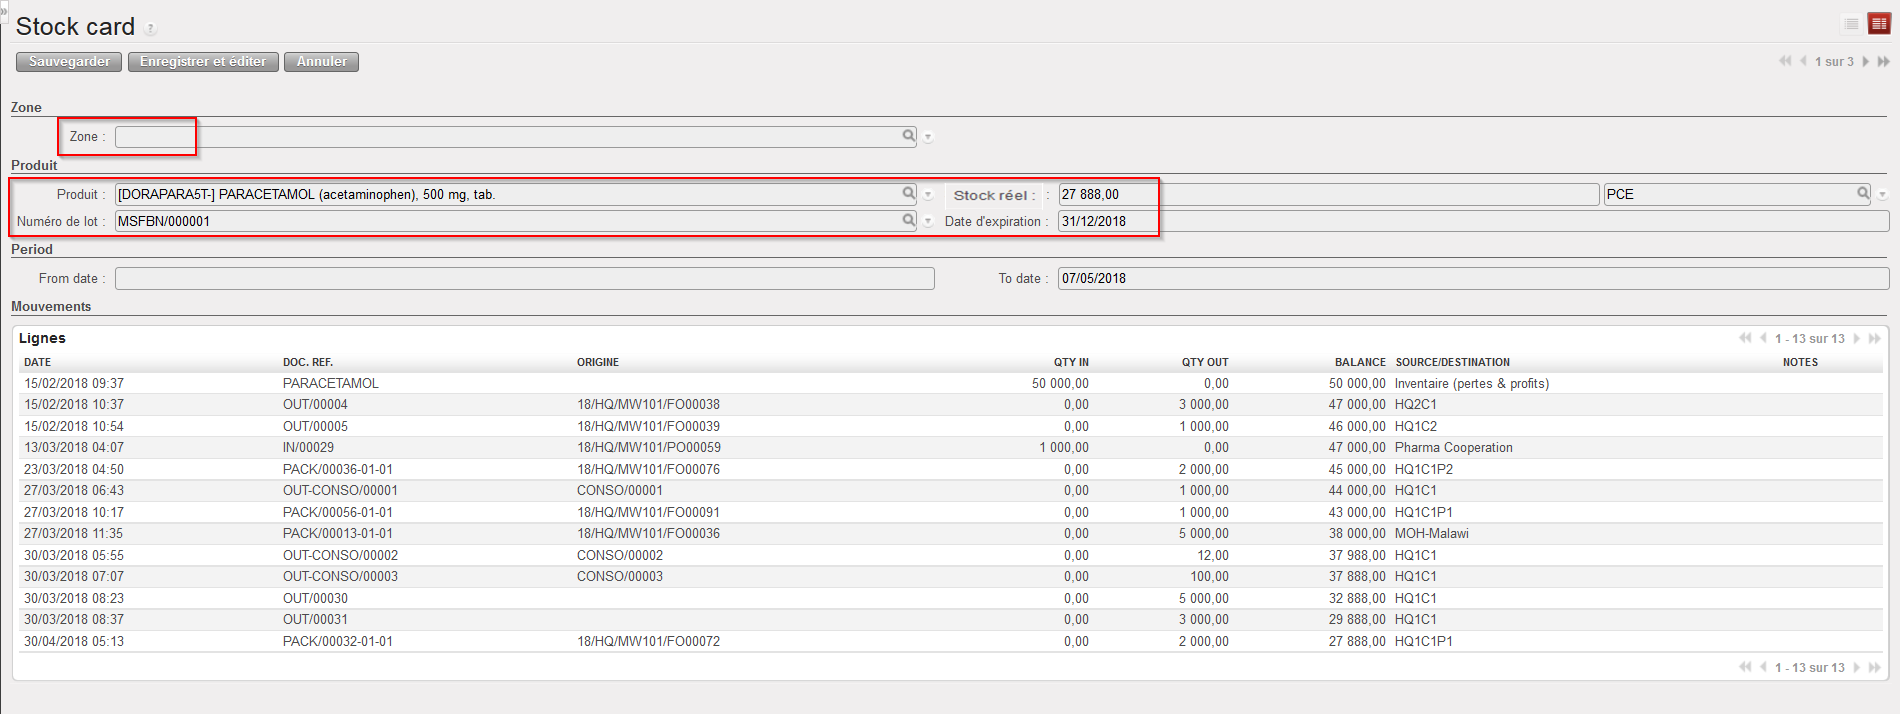This screenshot has width=1900, height=714.
Task: Select the red form view icon
Action: [1879, 24]
